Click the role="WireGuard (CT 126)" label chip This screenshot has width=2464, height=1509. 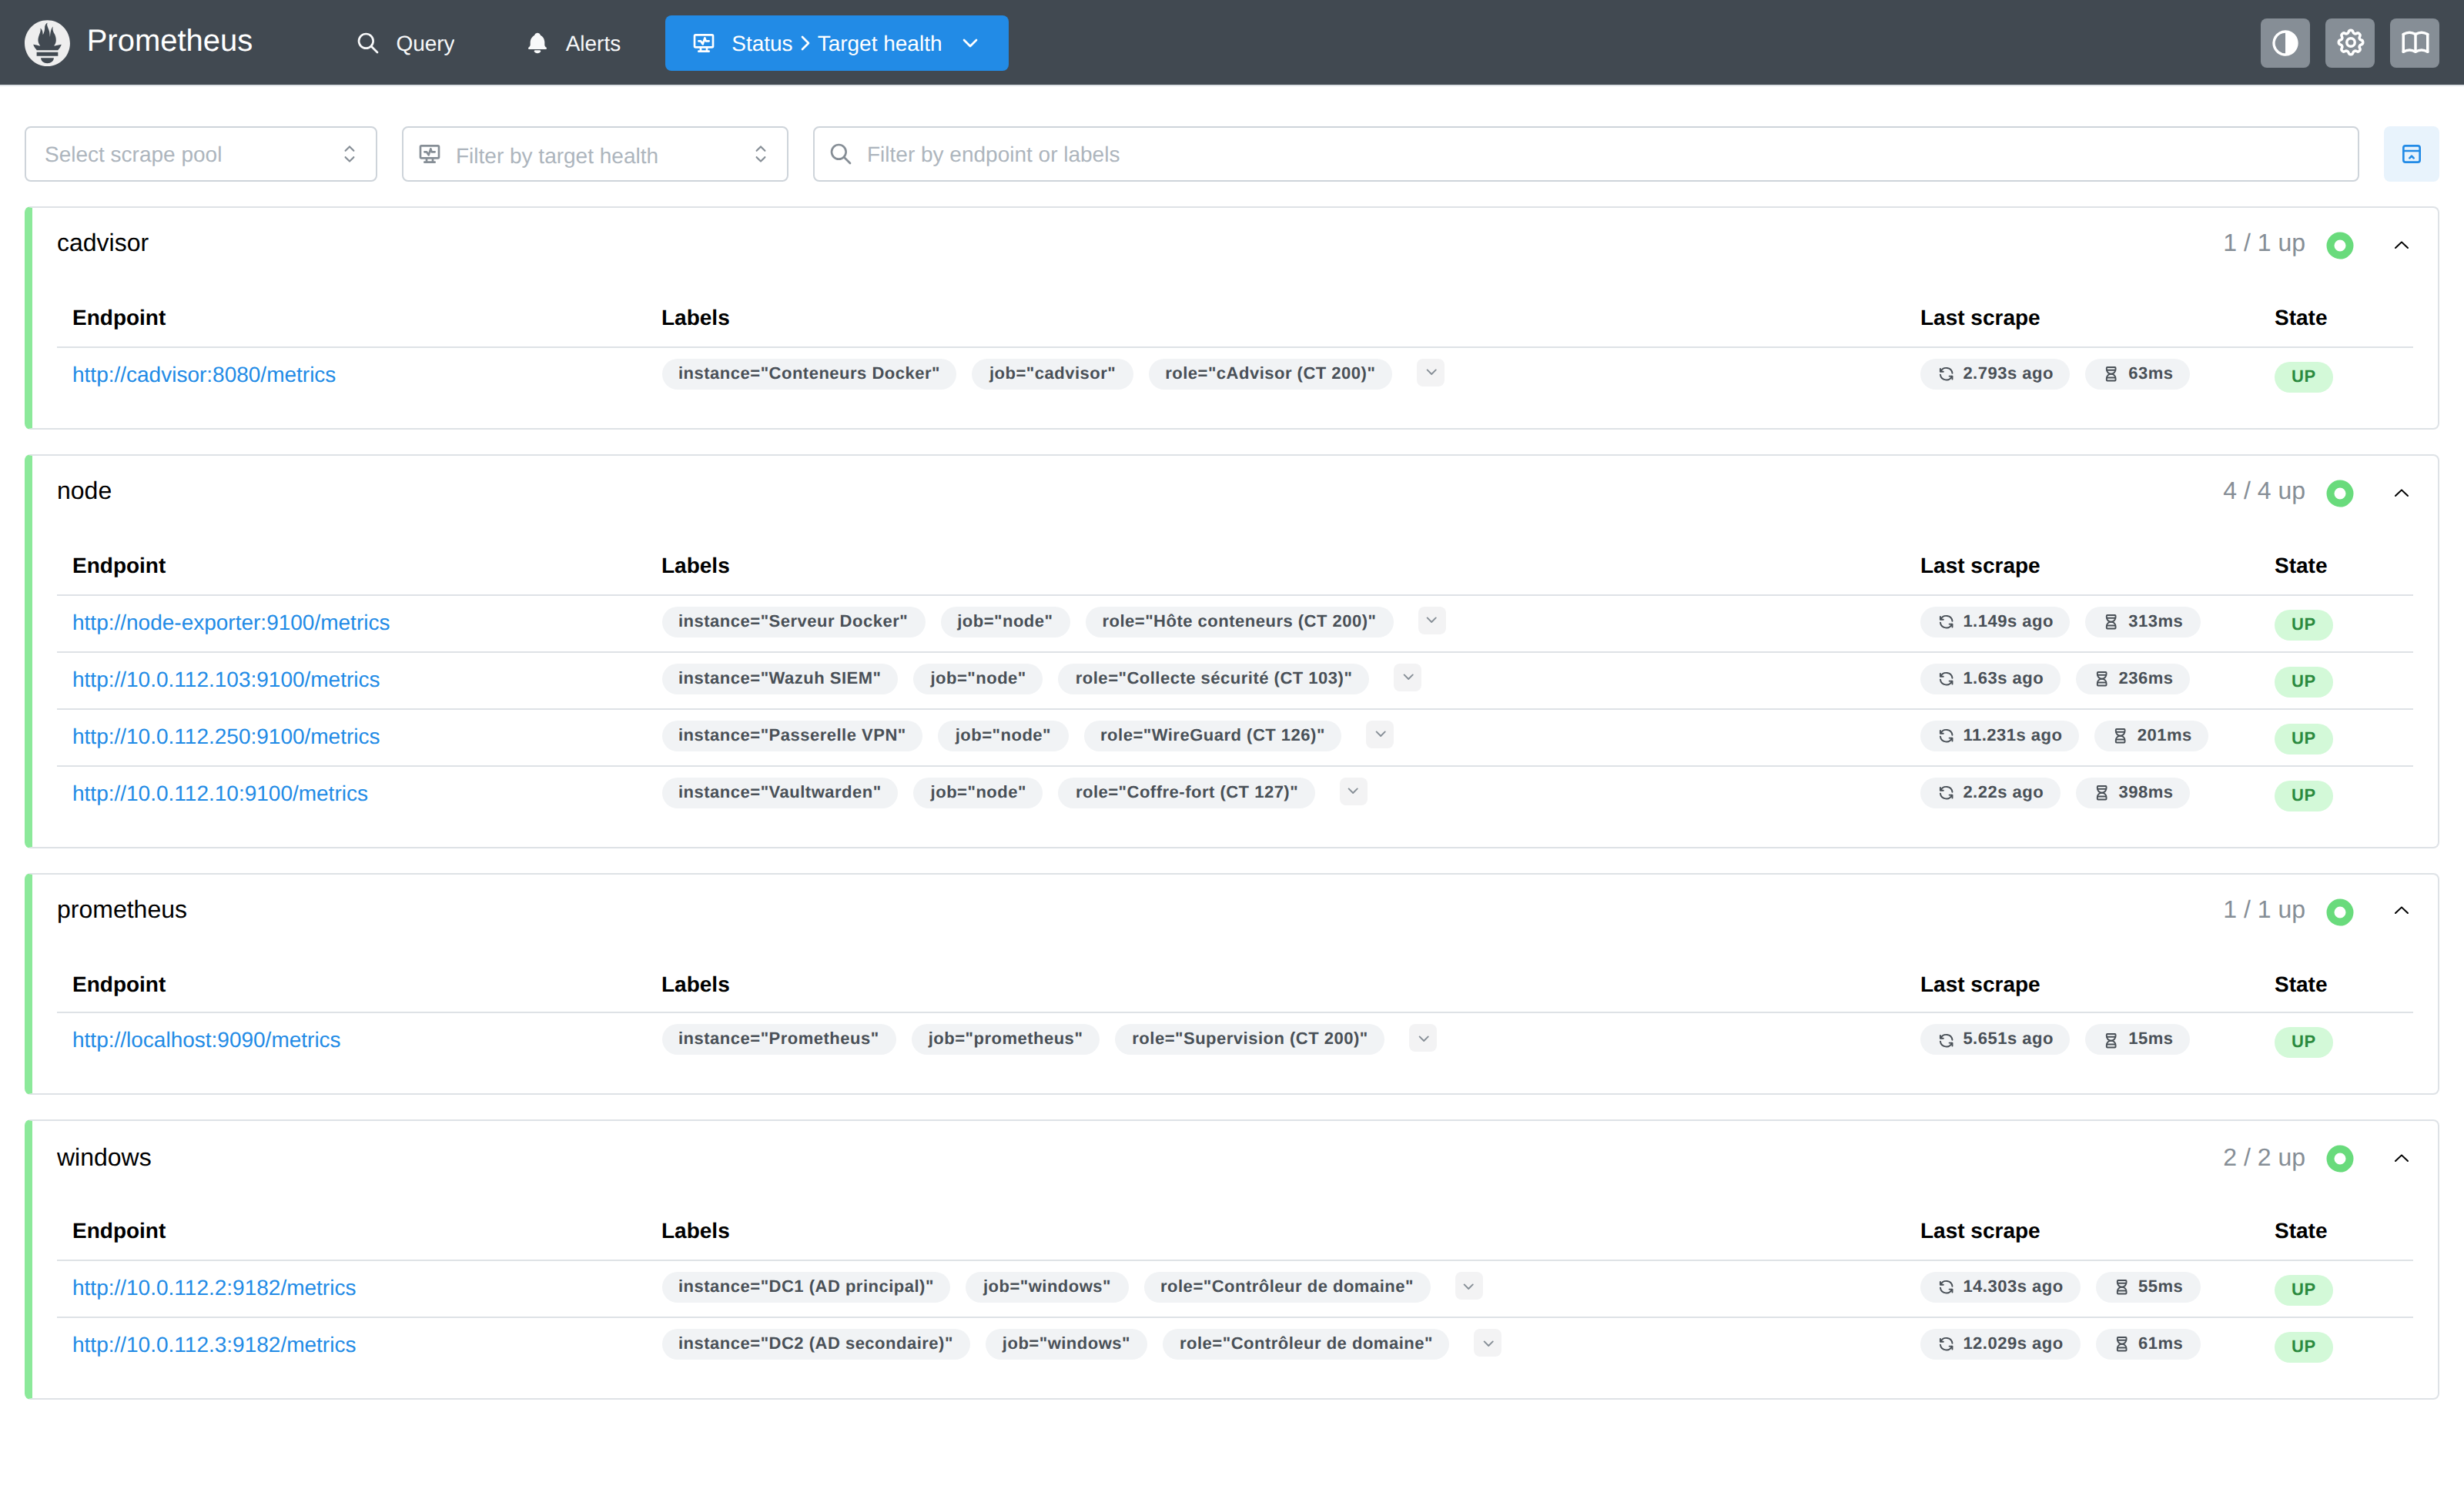pos(1212,735)
